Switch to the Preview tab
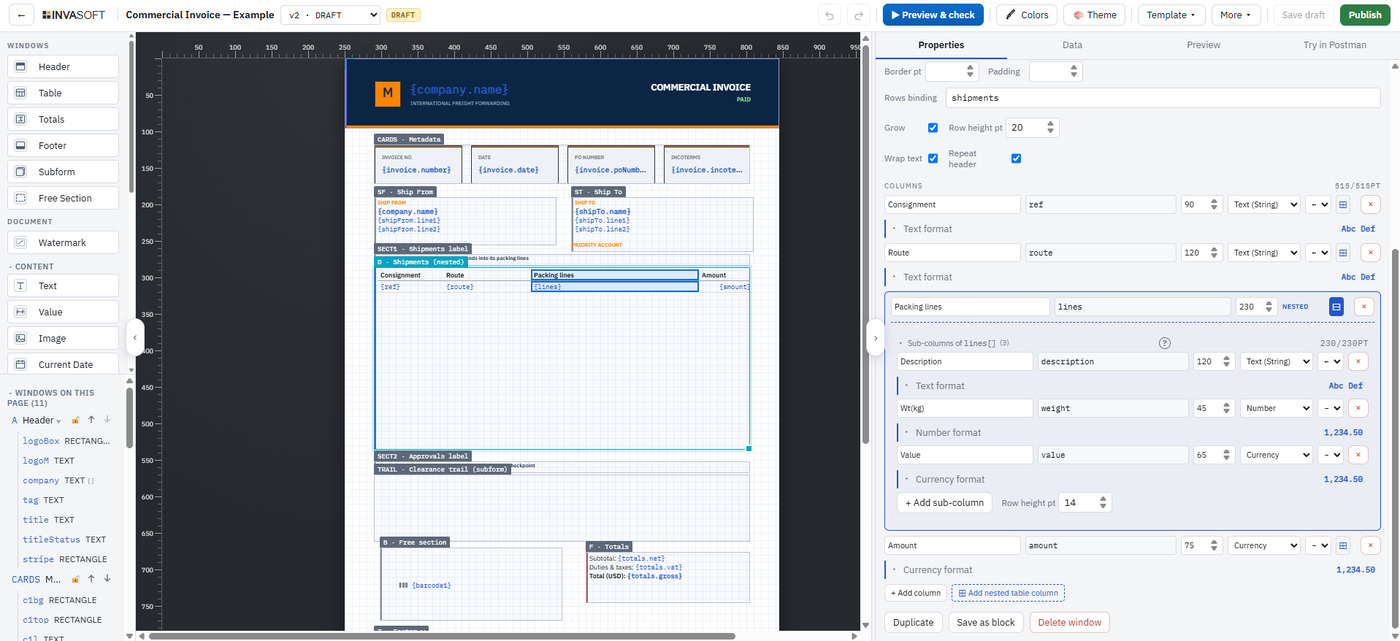 (x=1203, y=45)
